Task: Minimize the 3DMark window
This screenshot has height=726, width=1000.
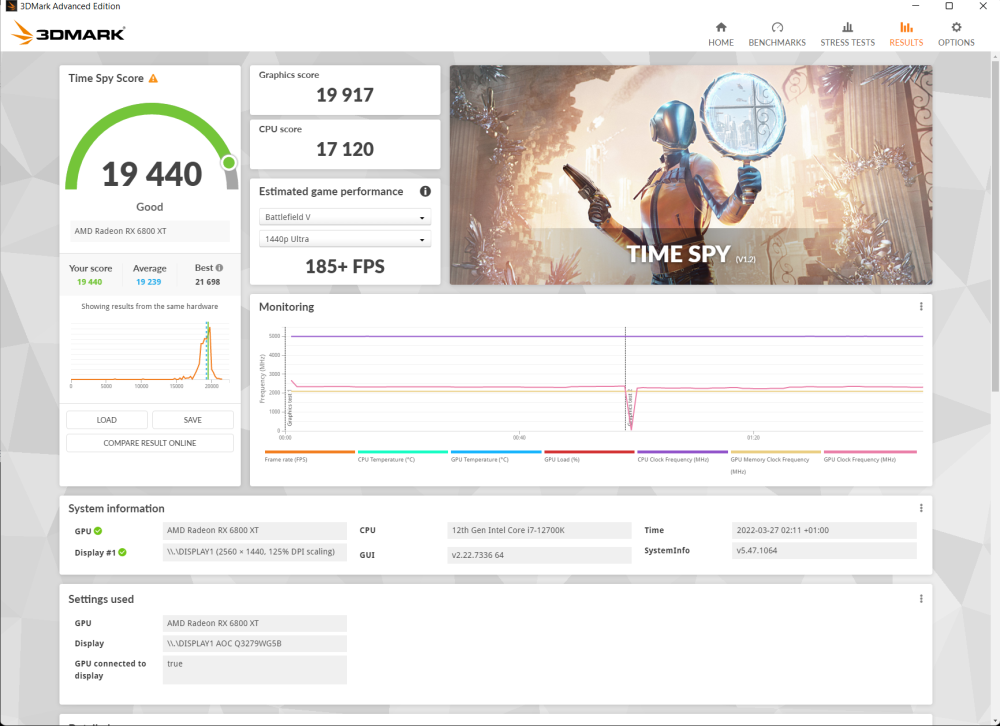Action: (916, 6)
